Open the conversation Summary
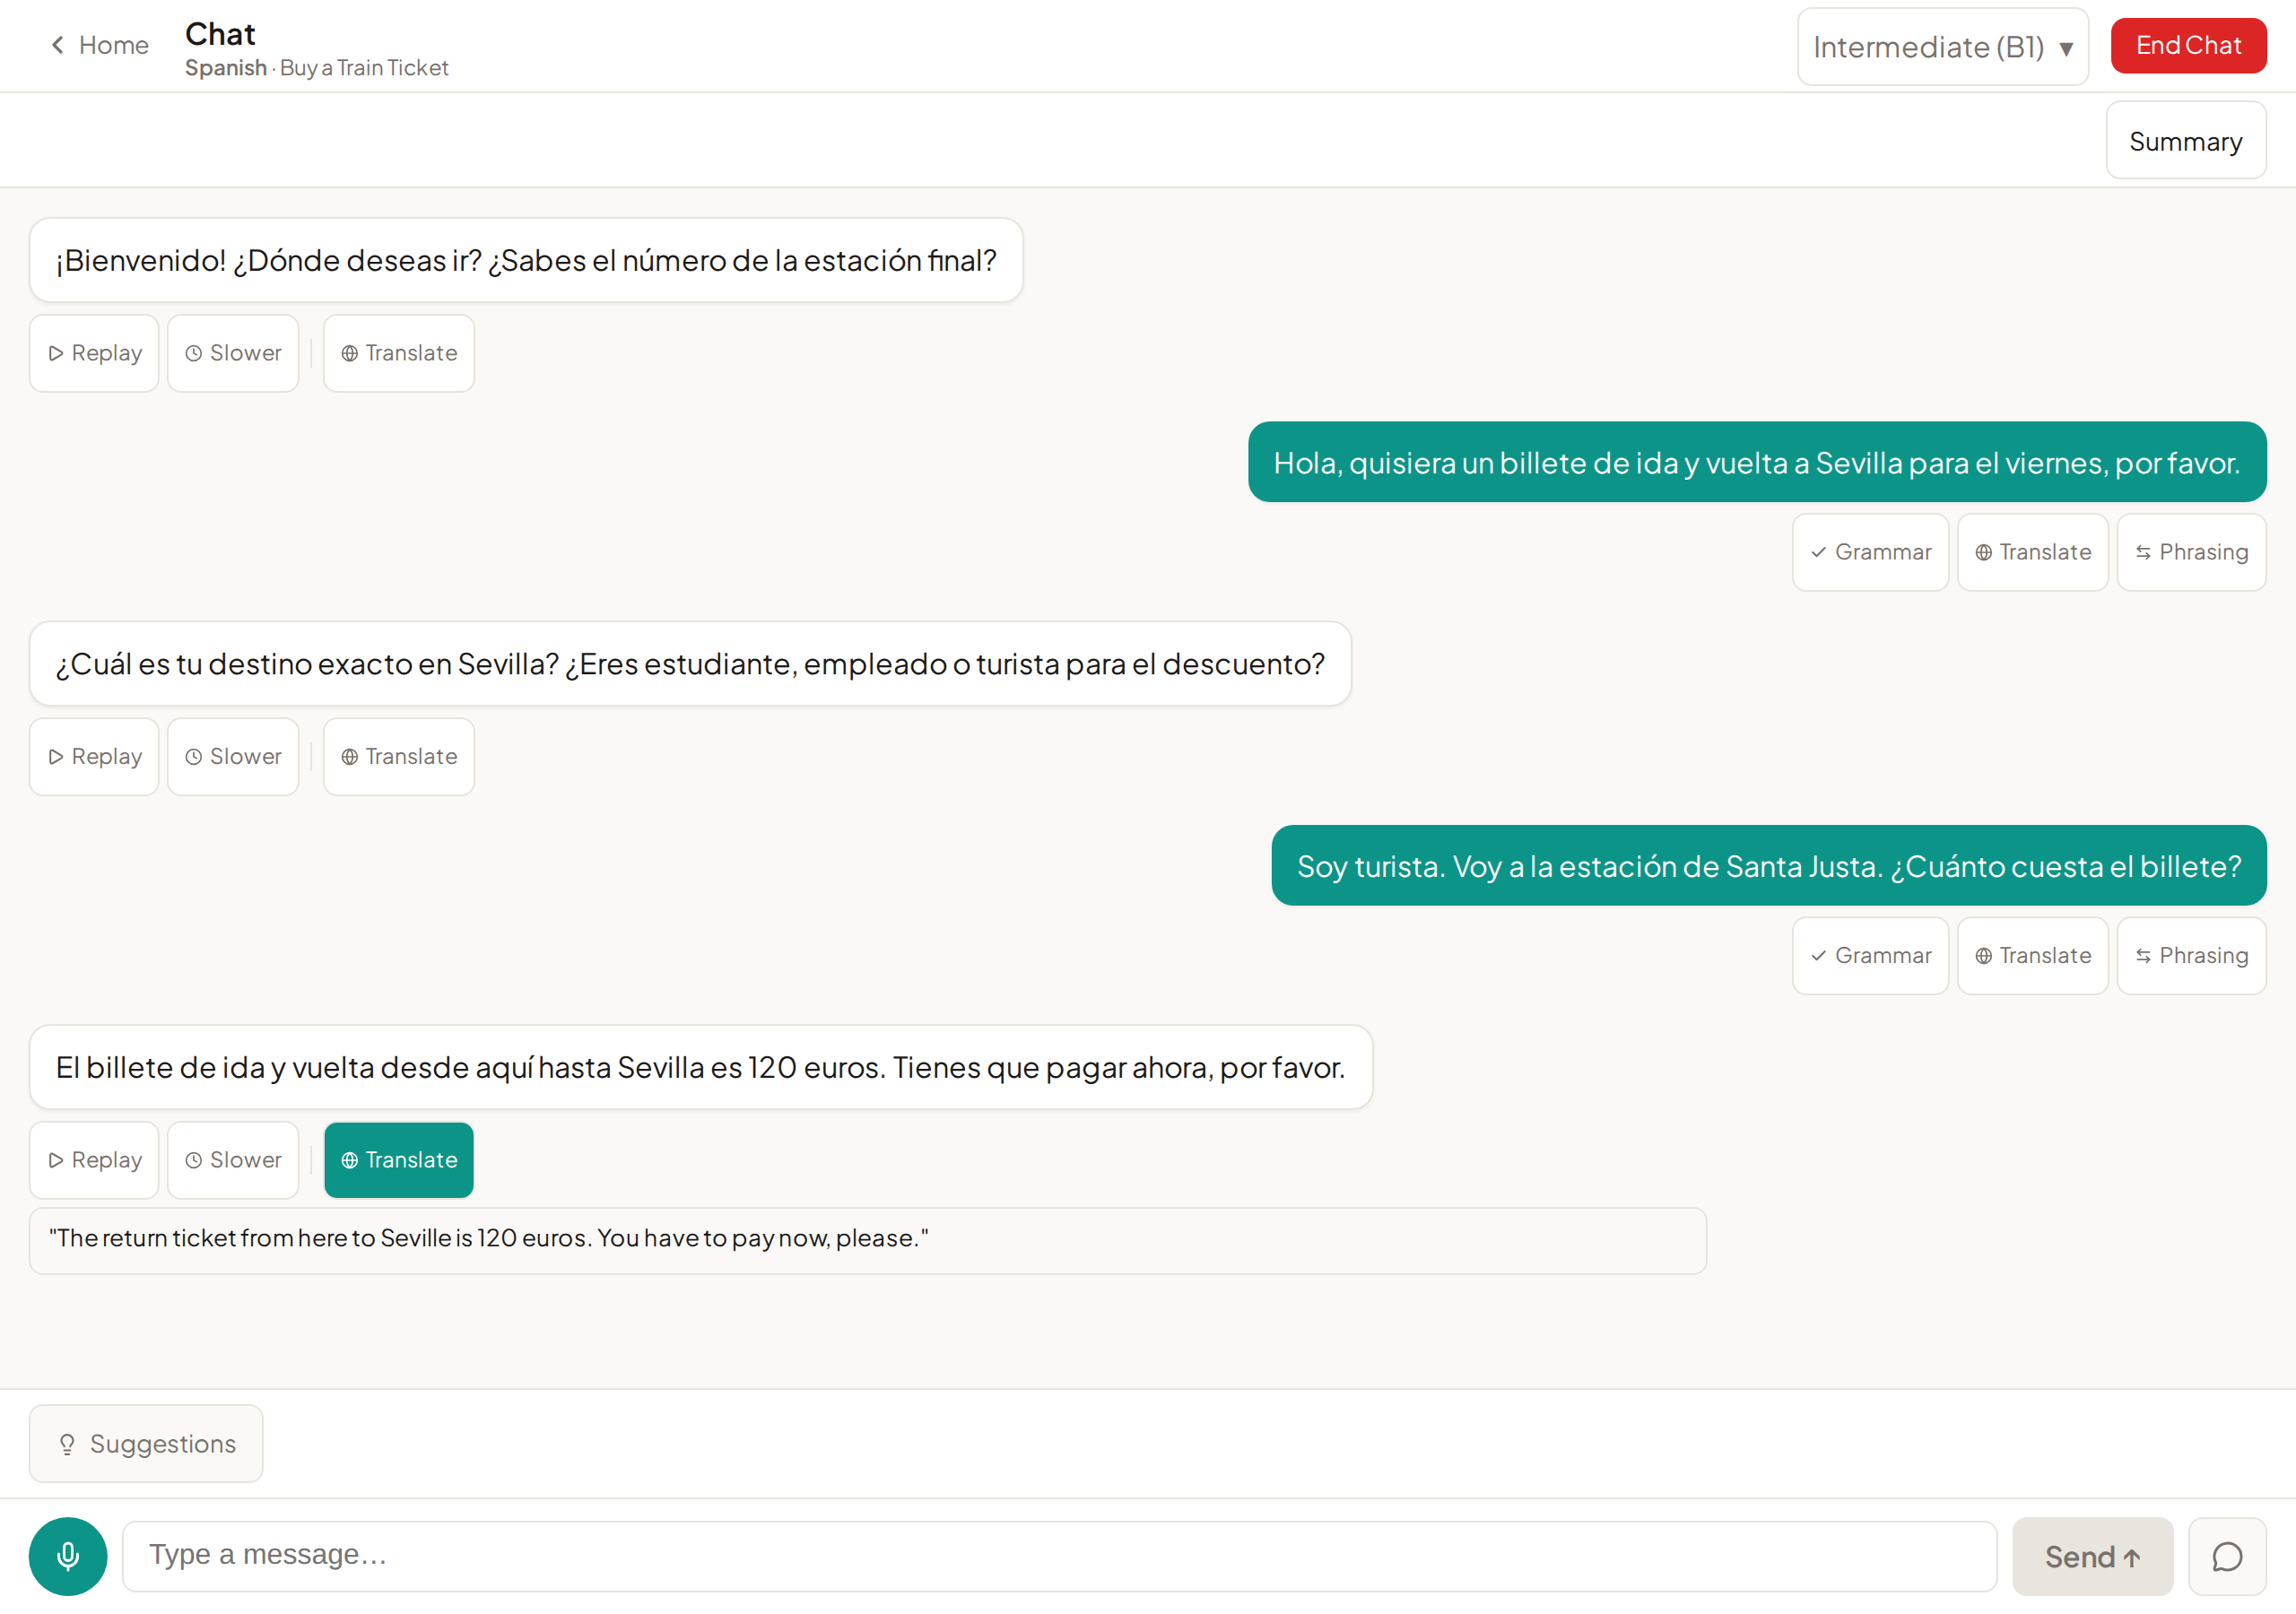This screenshot has height=1614, width=2296. (2185, 141)
